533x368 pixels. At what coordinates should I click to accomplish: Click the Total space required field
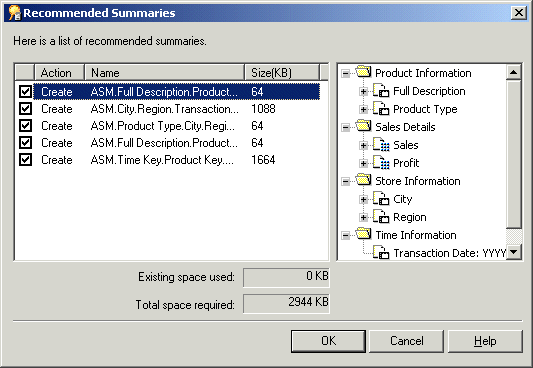tap(286, 303)
